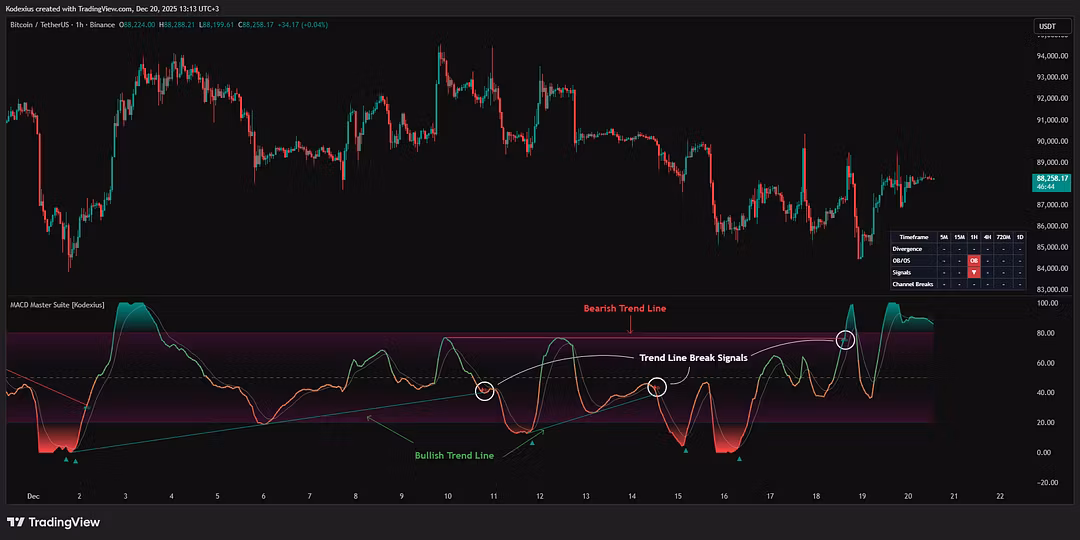
Task: Click the Bearish Trend Line label
Action: (x=625, y=309)
